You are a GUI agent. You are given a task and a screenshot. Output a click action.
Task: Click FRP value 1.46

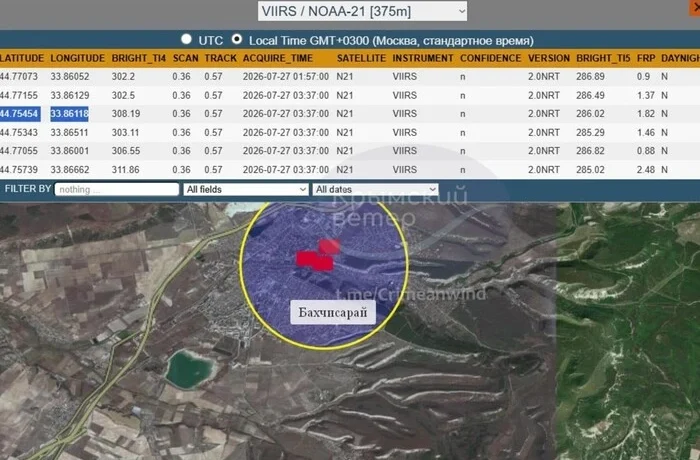(x=646, y=133)
